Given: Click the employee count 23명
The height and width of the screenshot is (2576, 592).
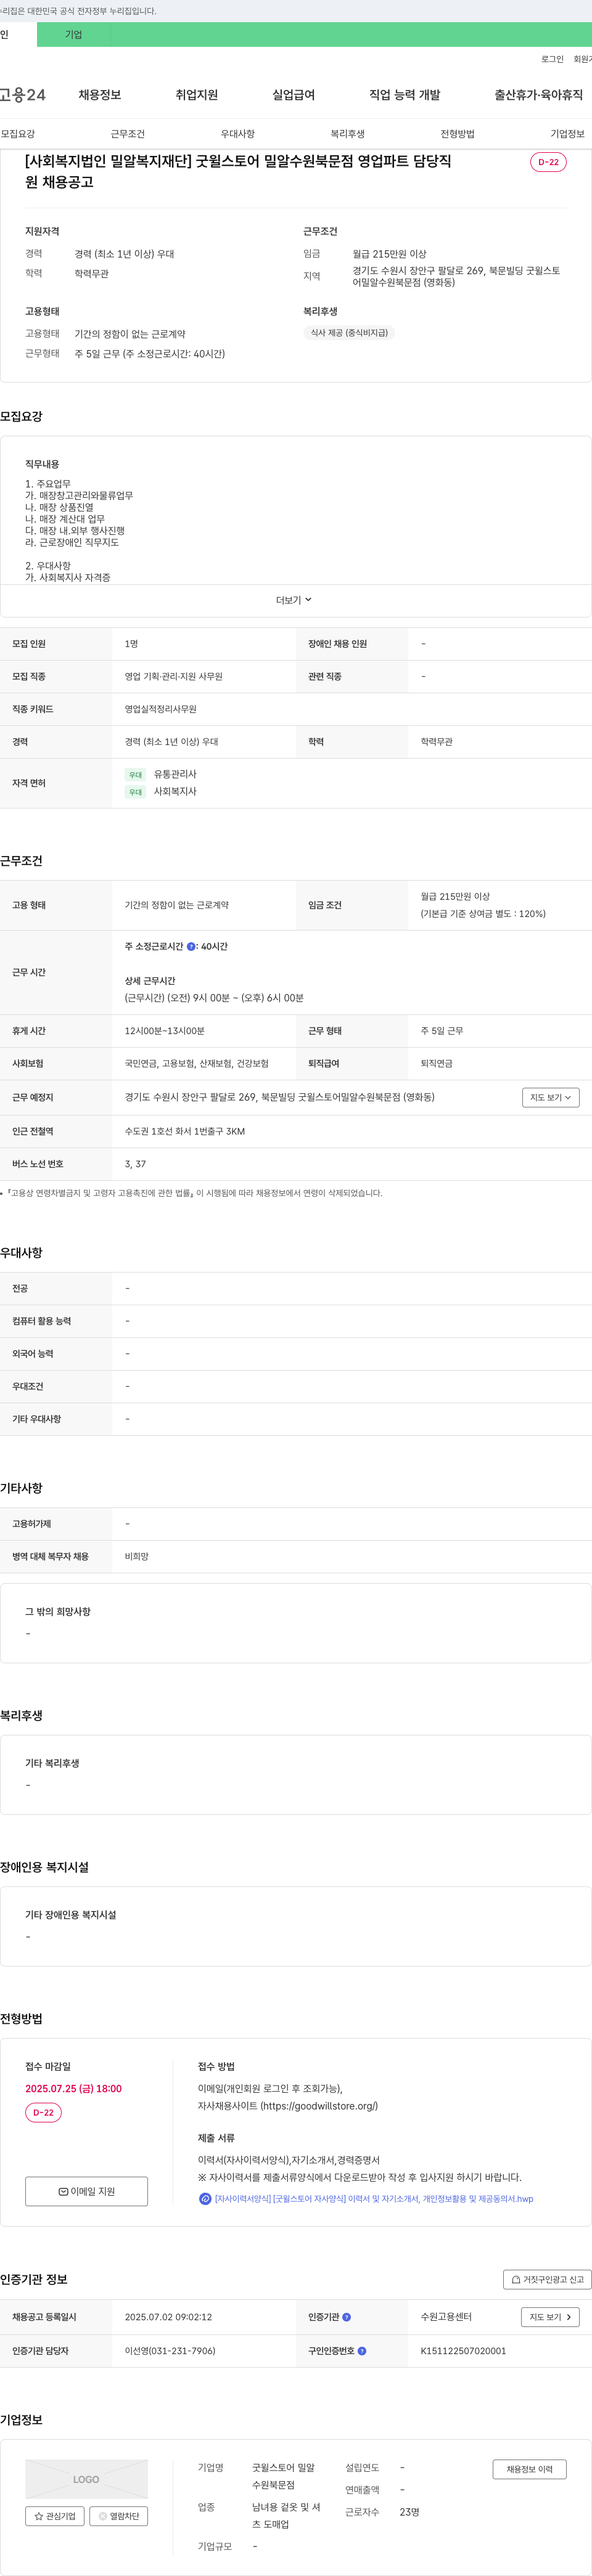Looking at the screenshot, I should tap(409, 2512).
